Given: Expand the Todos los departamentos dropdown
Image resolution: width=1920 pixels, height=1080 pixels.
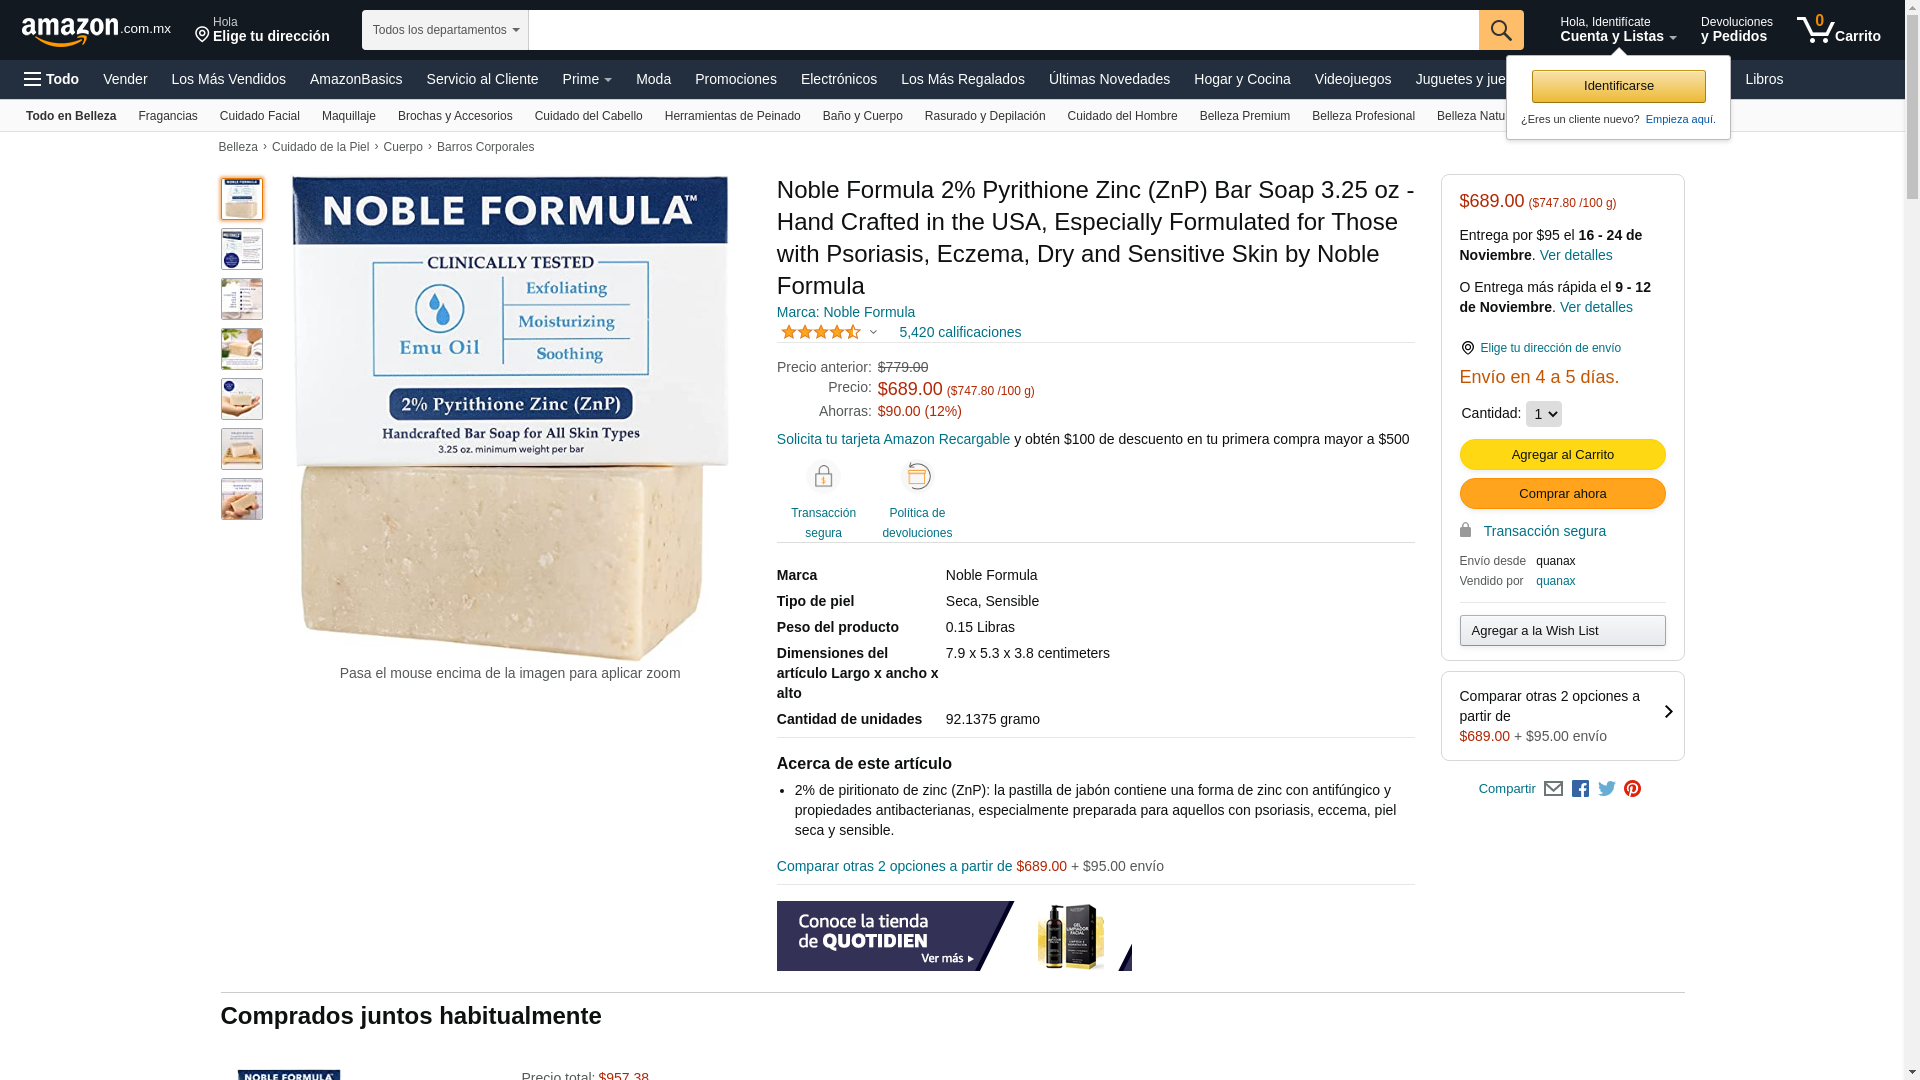Looking at the screenshot, I should (445, 30).
